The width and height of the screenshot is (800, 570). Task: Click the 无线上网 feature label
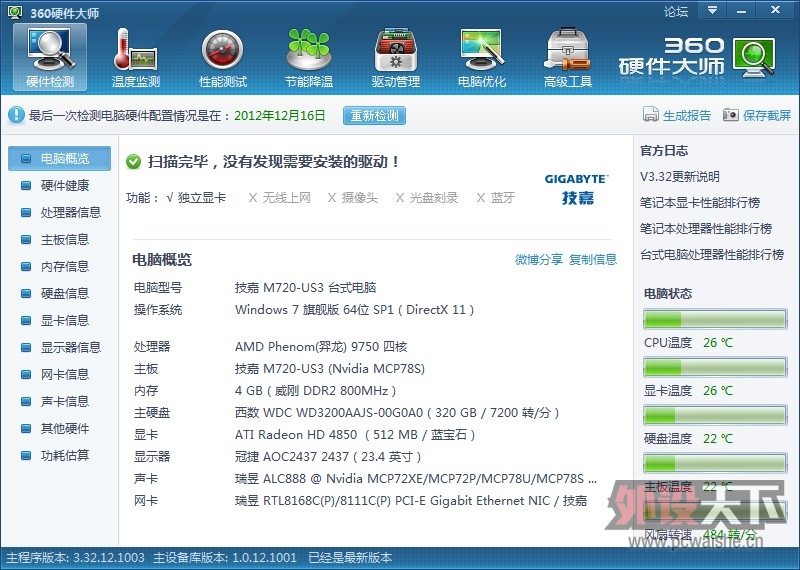[287, 197]
